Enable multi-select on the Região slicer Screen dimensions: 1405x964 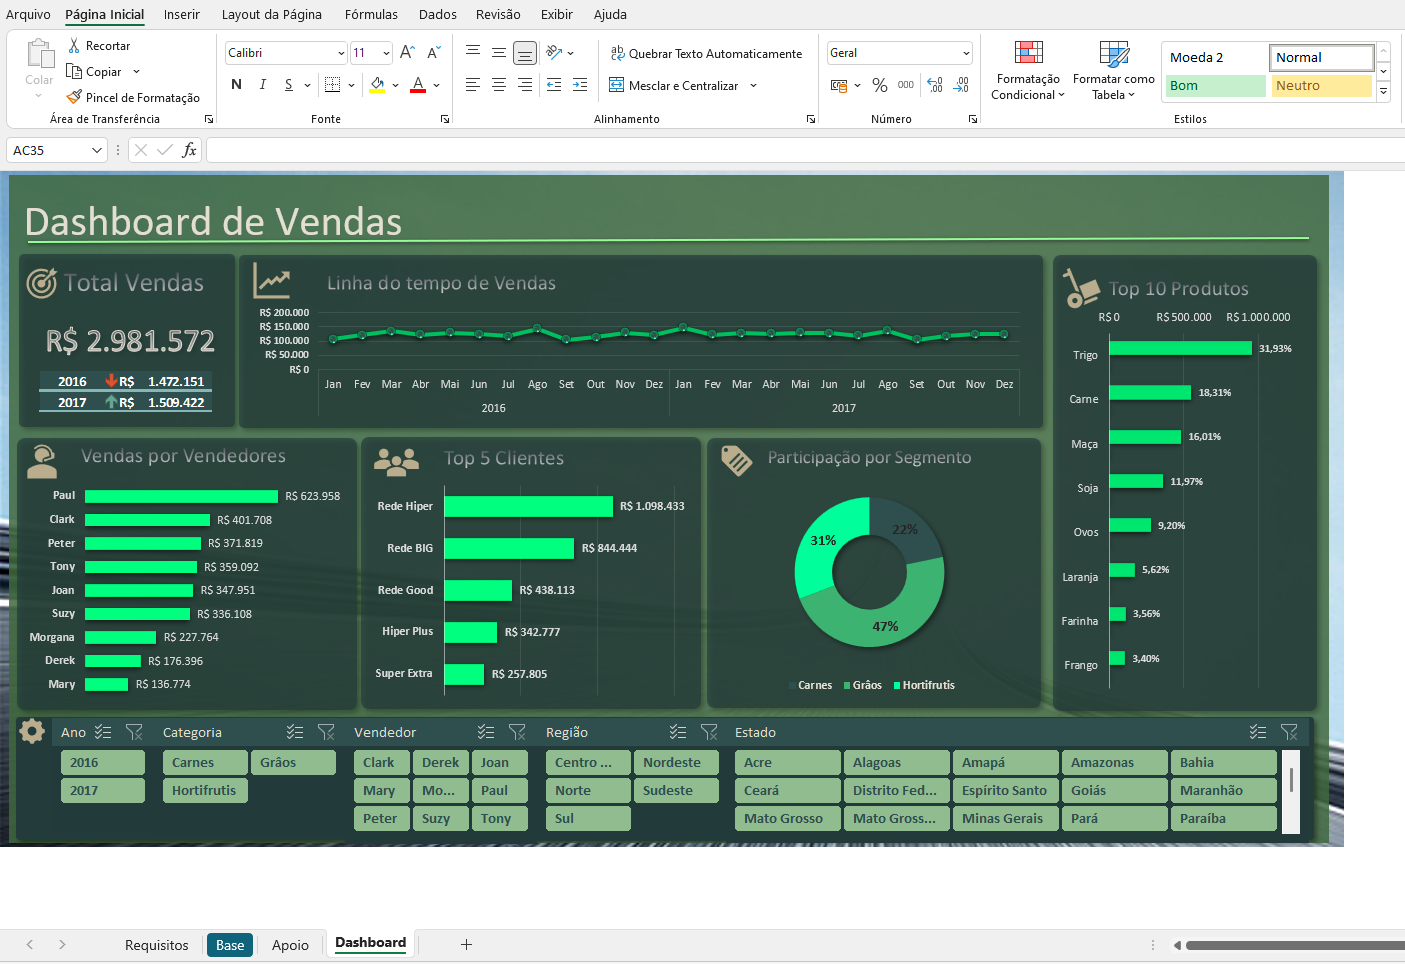[x=678, y=732]
